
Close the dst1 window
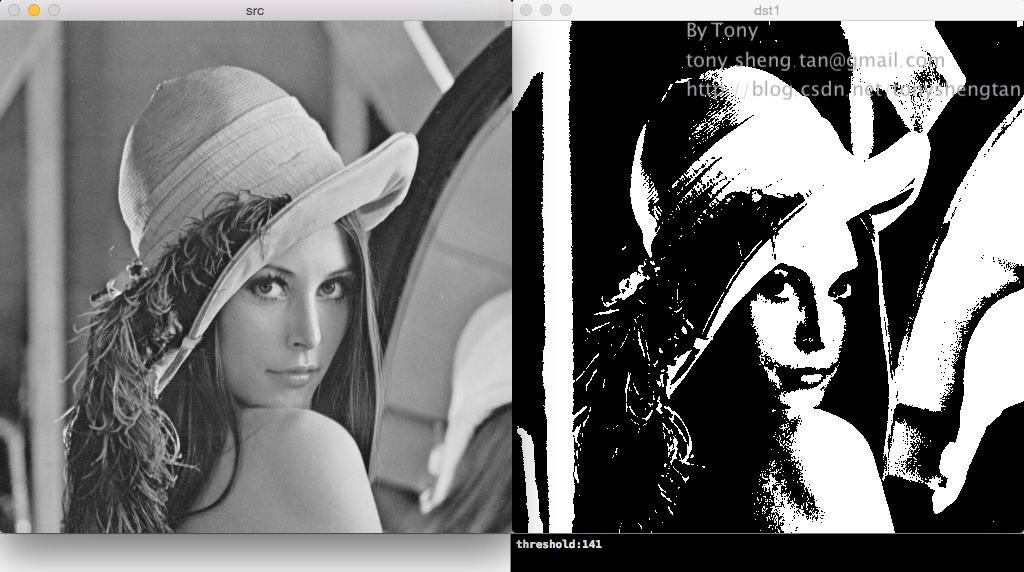(x=525, y=10)
